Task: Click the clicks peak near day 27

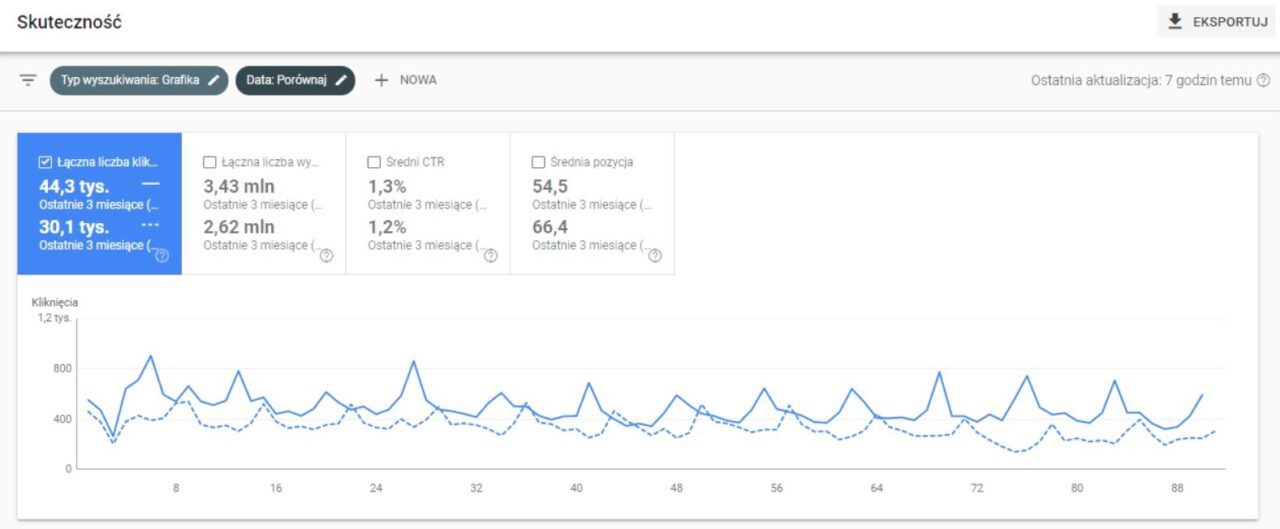Action: pyautogui.click(x=413, y=362)
